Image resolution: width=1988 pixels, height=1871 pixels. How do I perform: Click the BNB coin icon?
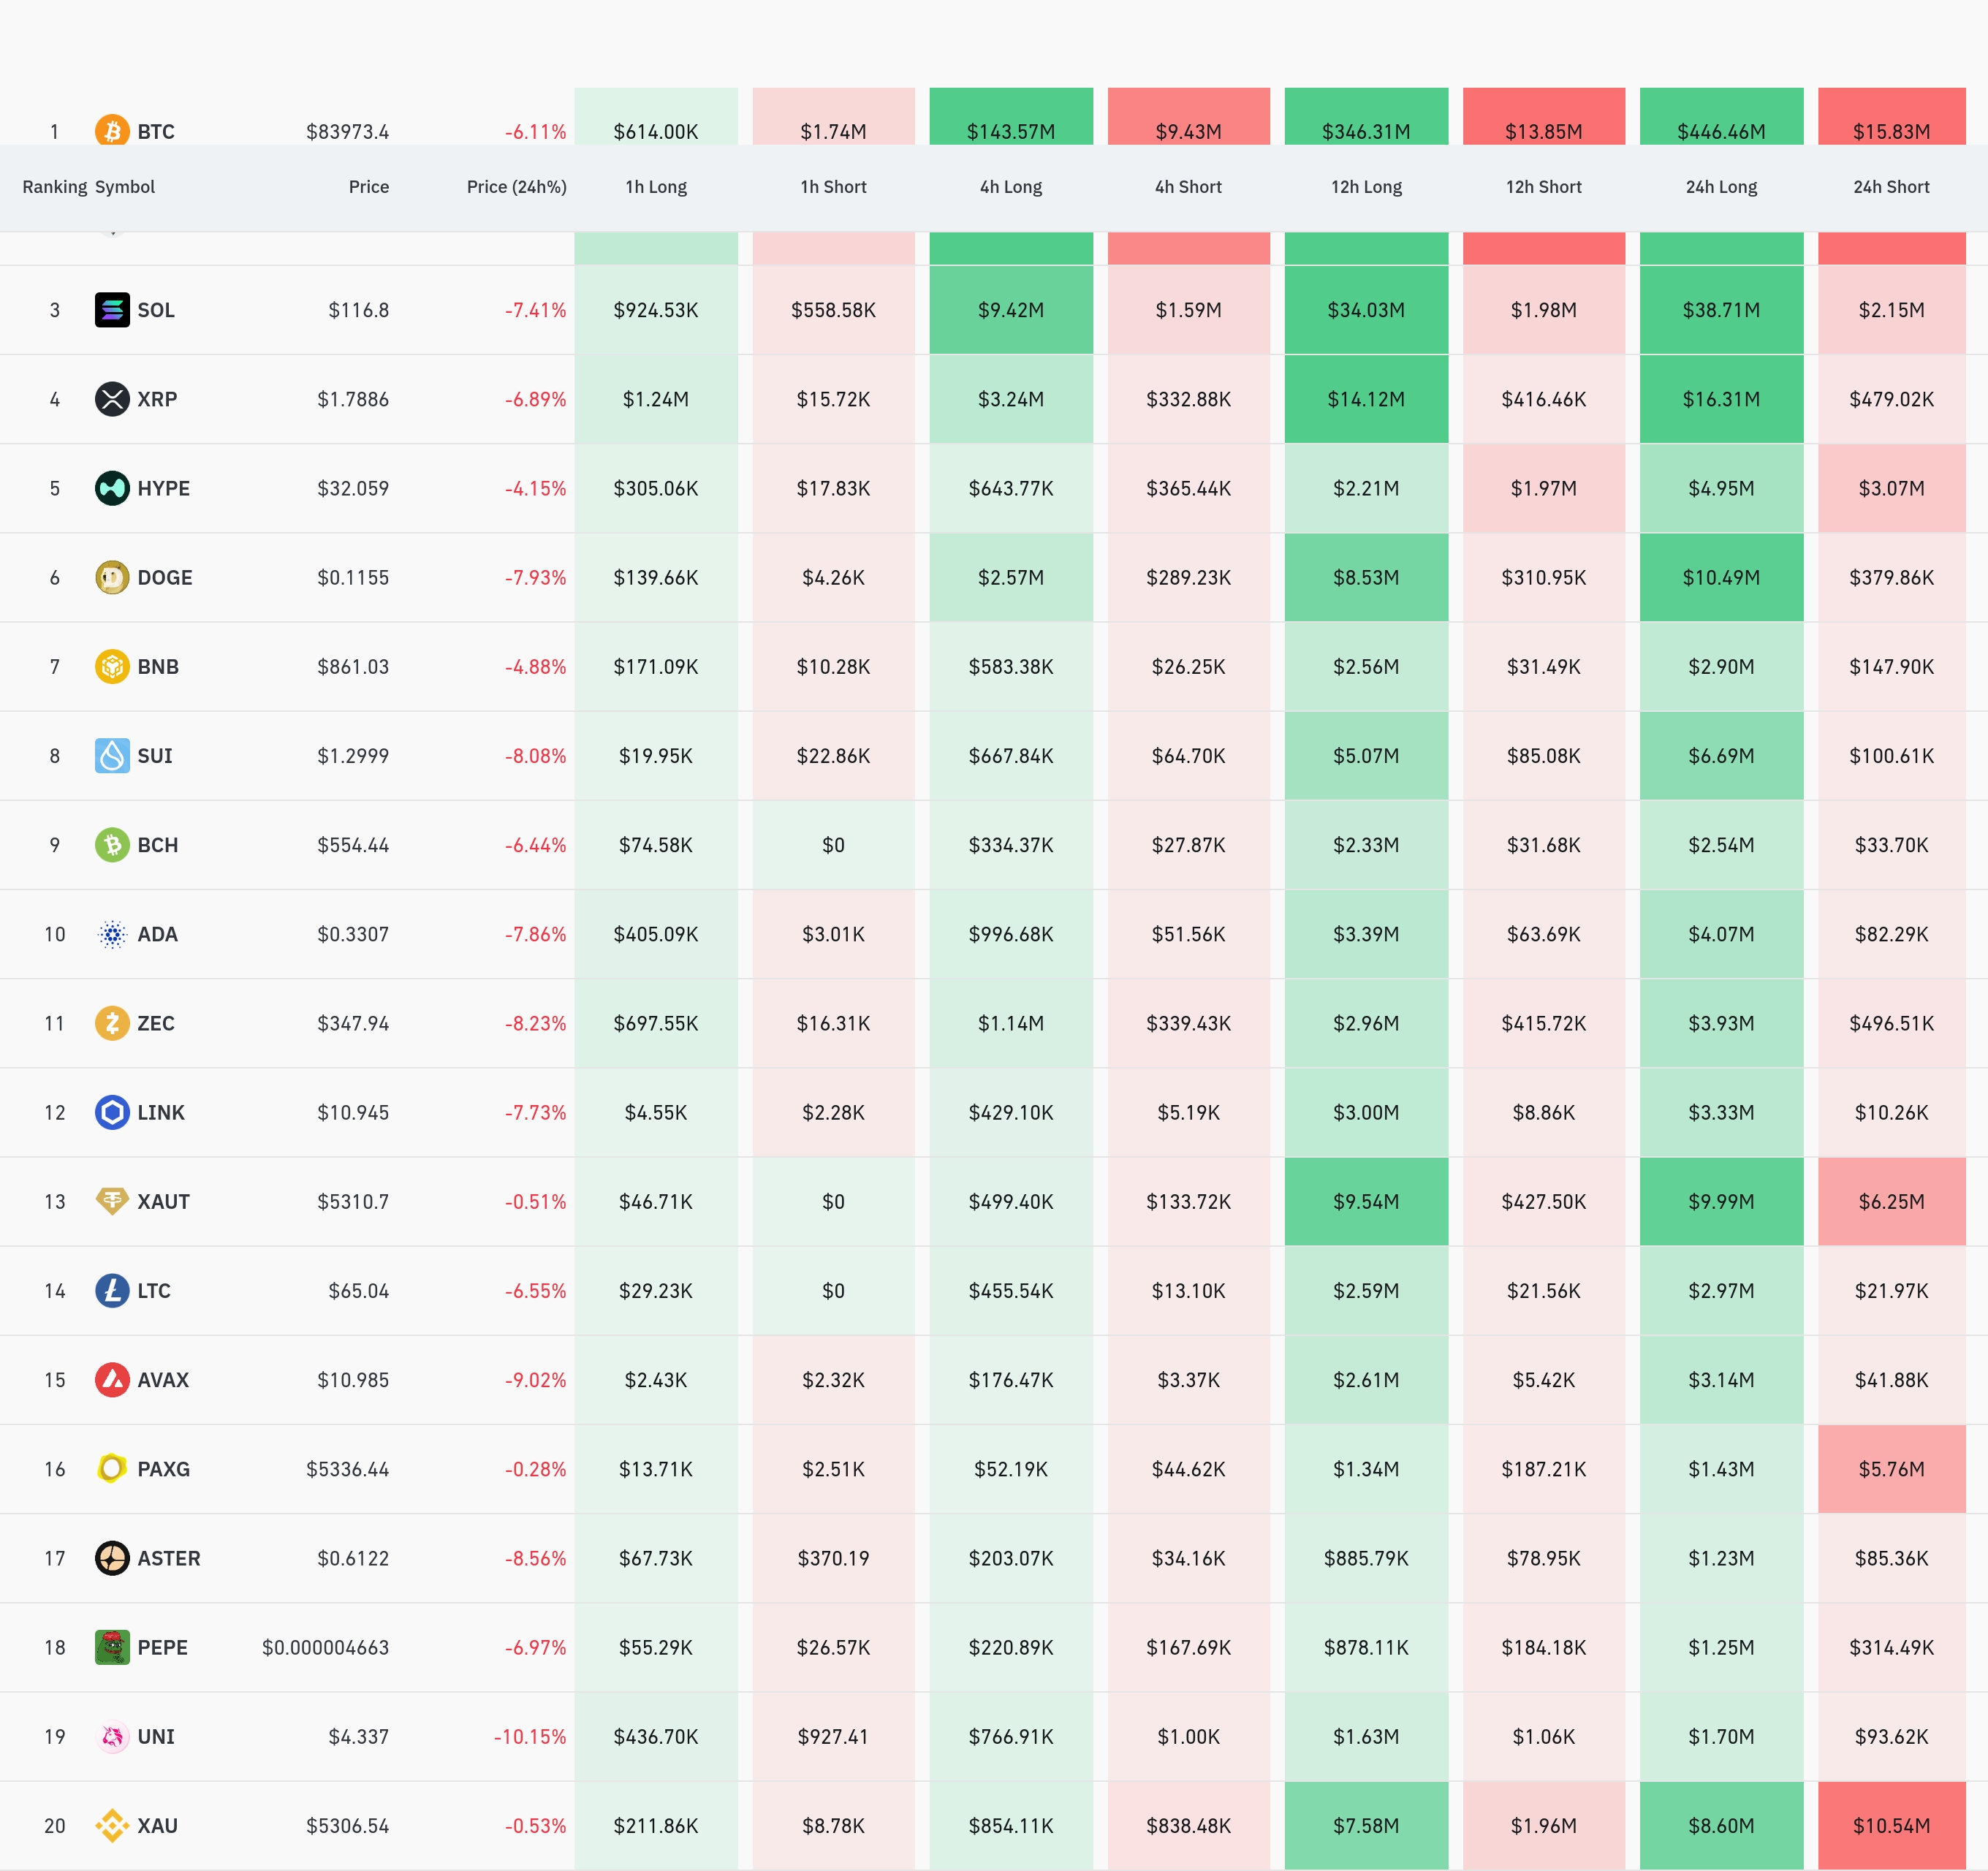[x=112, y=666]
